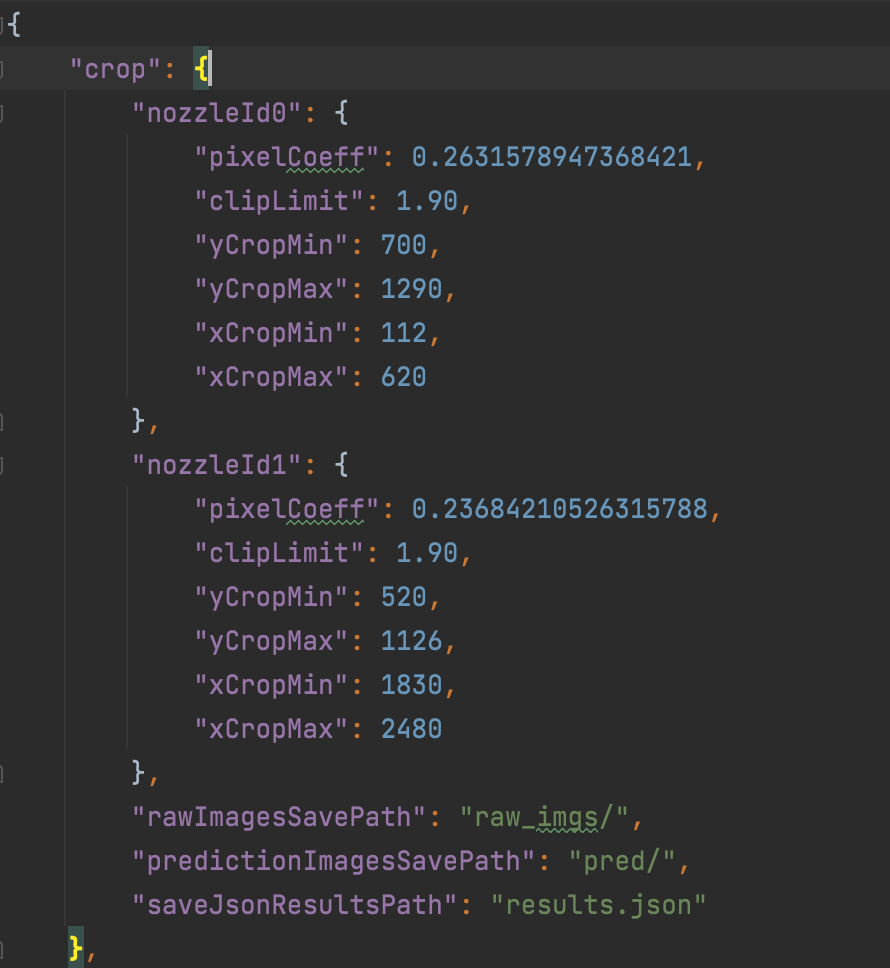Screen dimensions: 890x968
Task: Click the "nozzleId1" key
Action: (217, 465)
